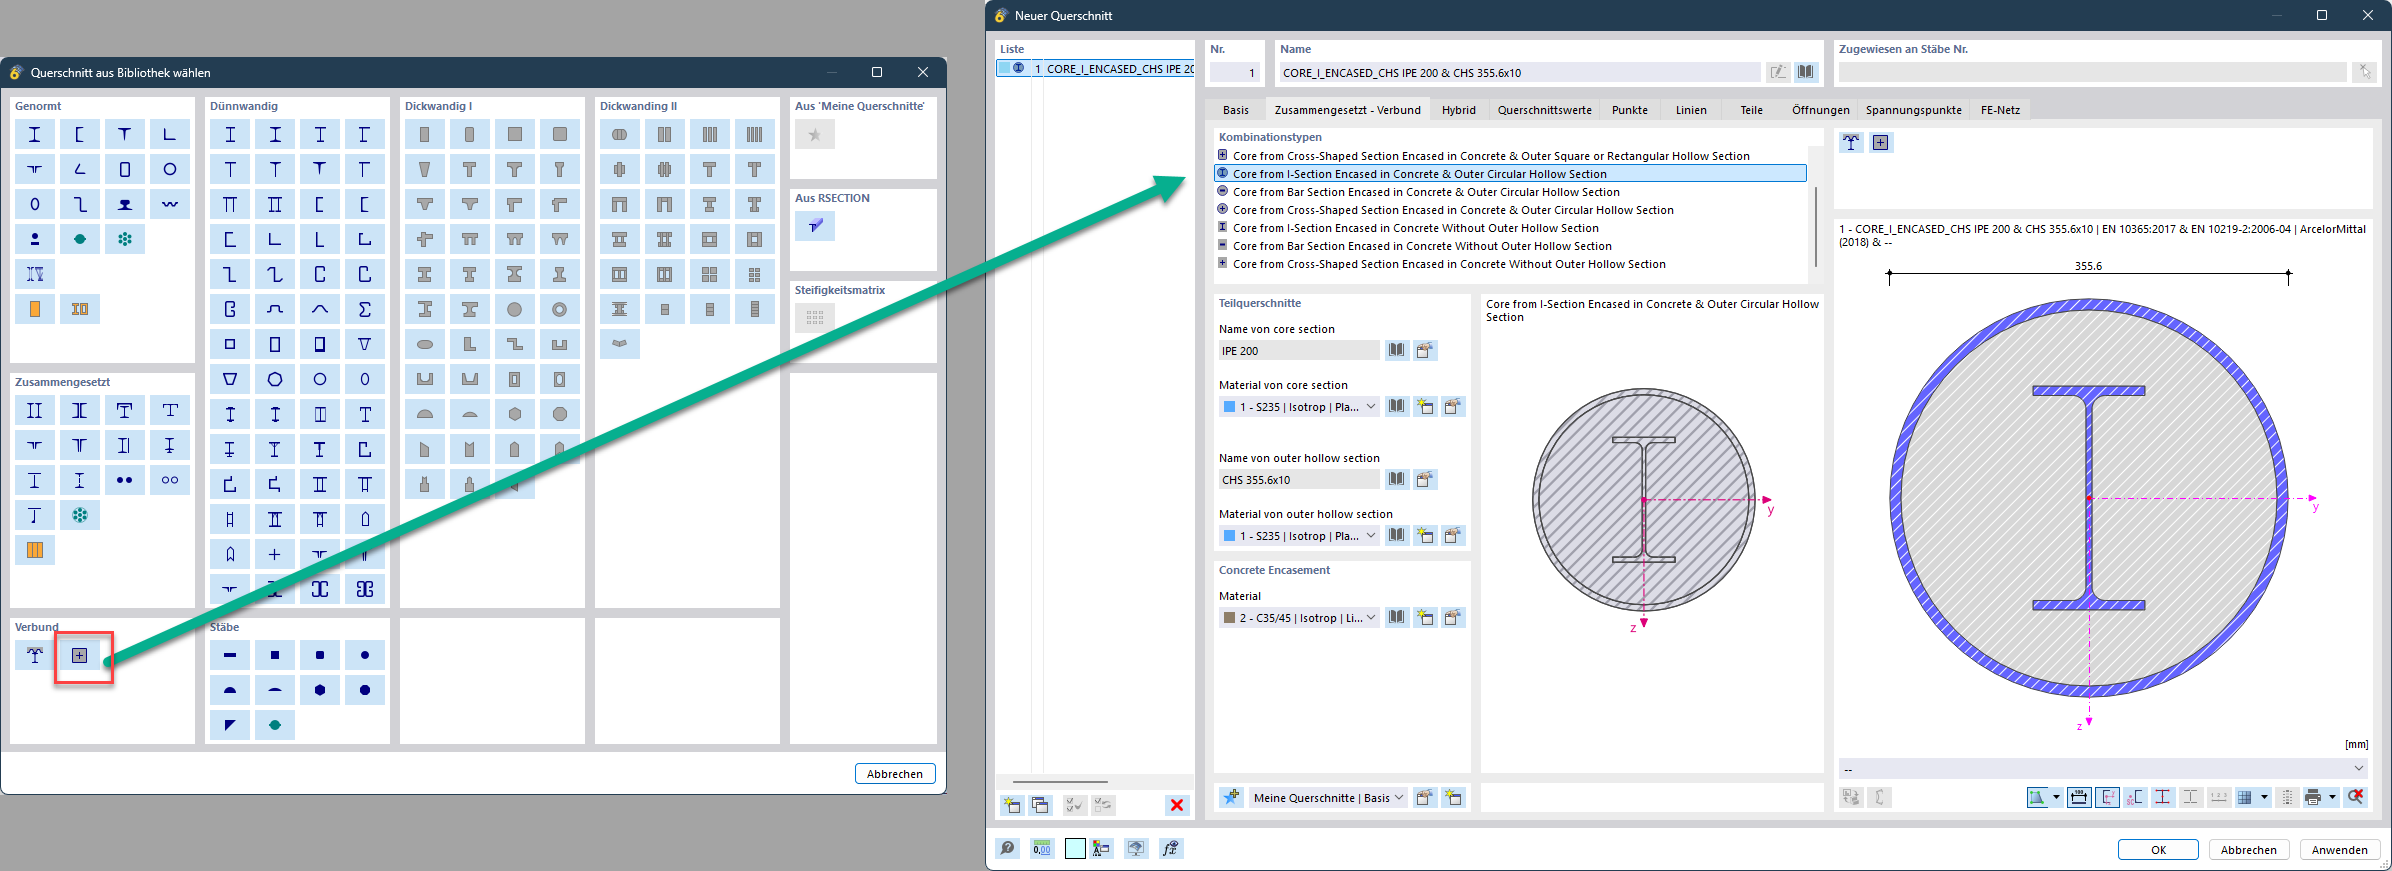Open the Aus RSECTION import icon
Viewport: 2392px width, 871px height.
[815, 226]
